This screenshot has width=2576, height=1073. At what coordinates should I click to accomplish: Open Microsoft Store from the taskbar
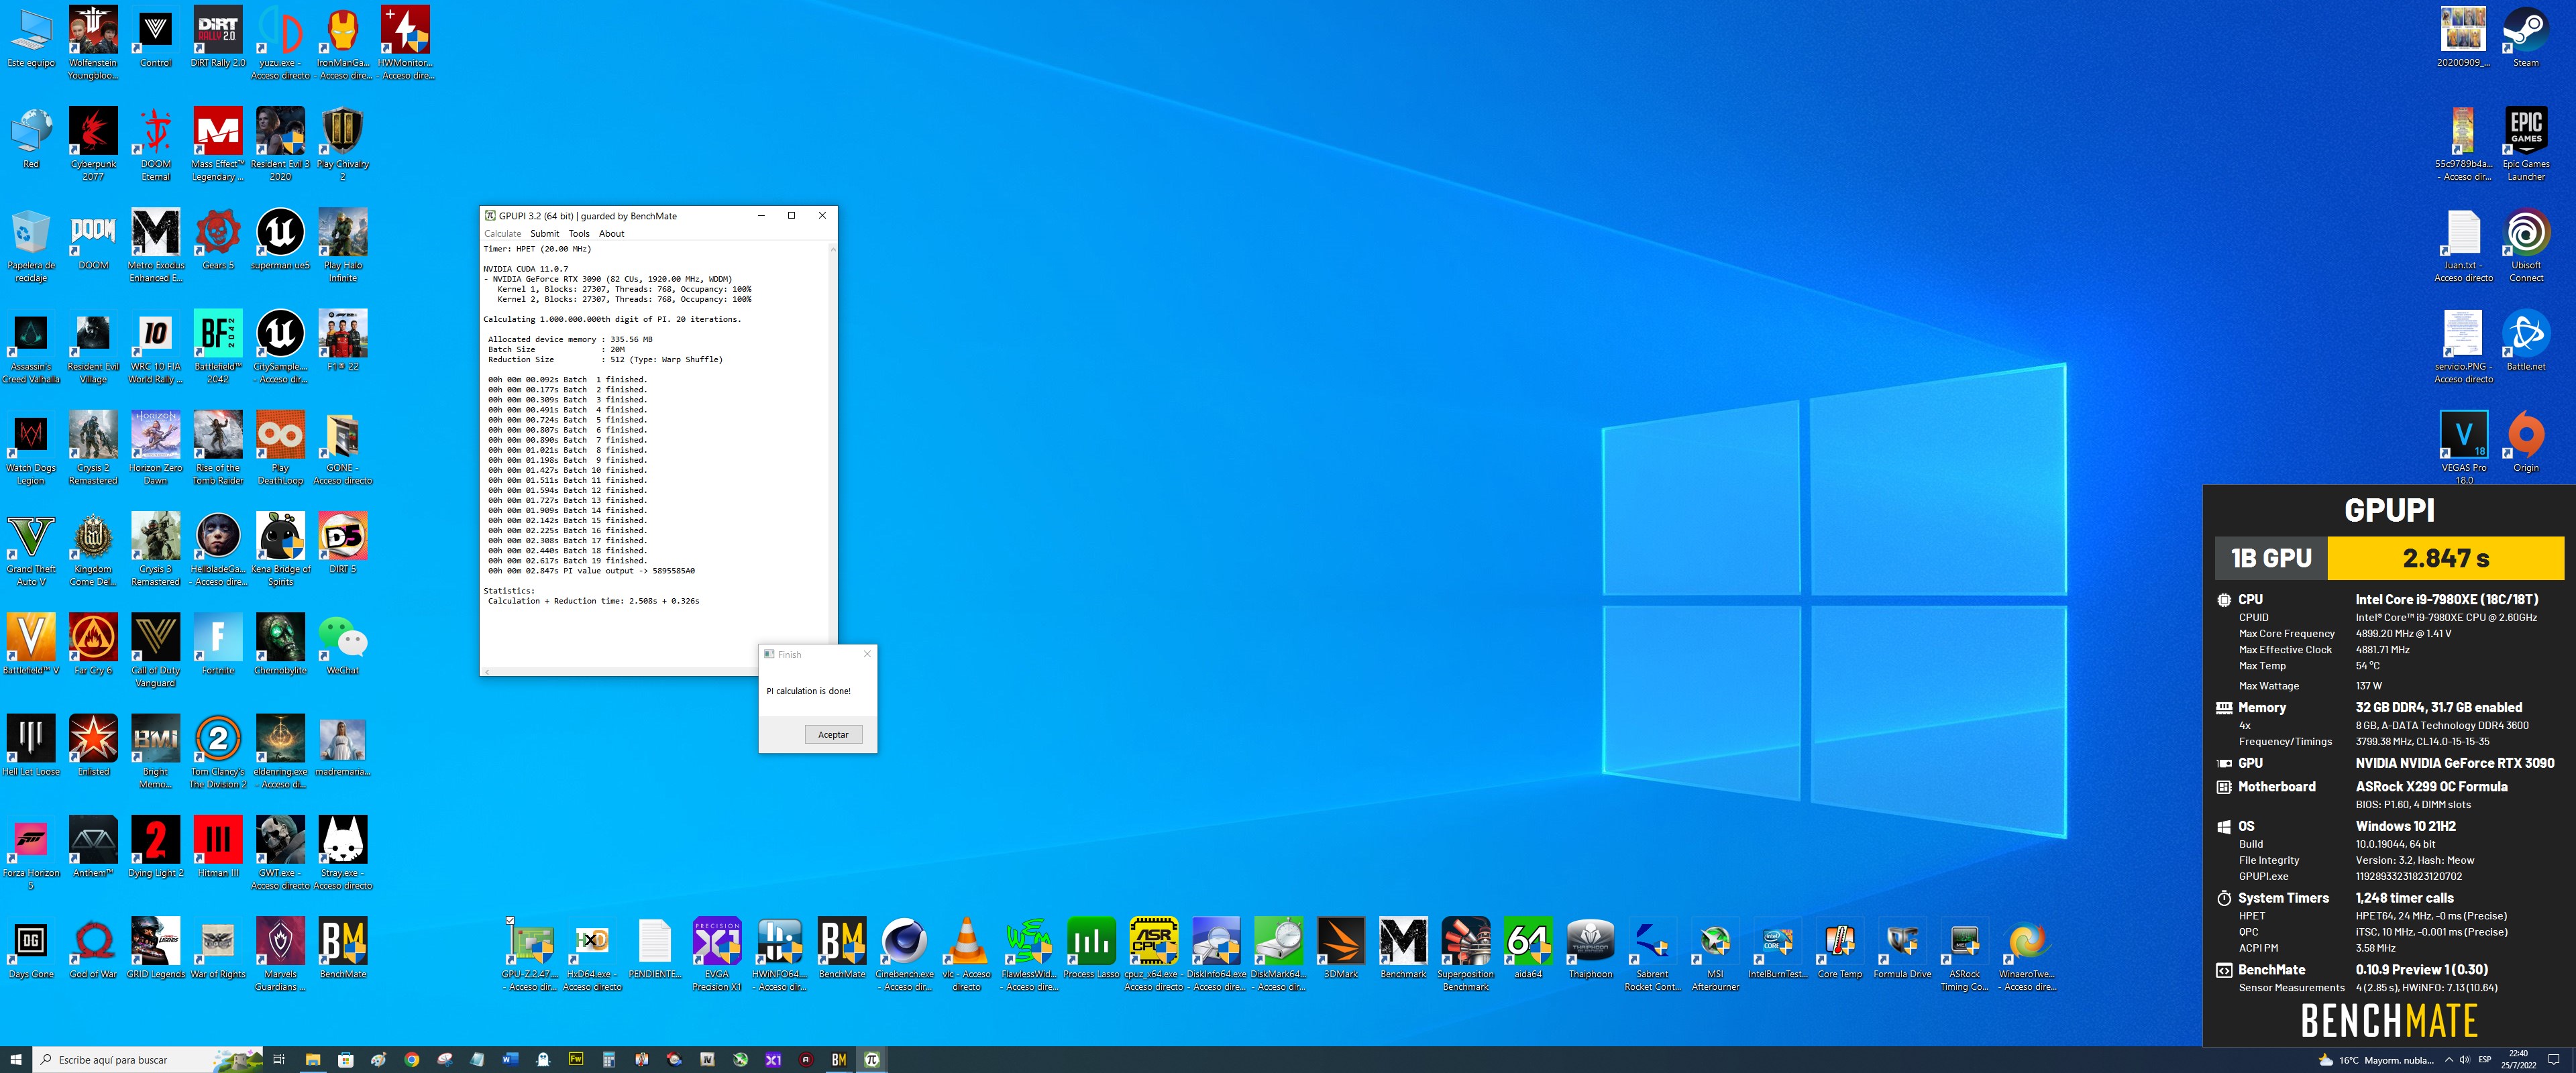[x=345, y=1060]
